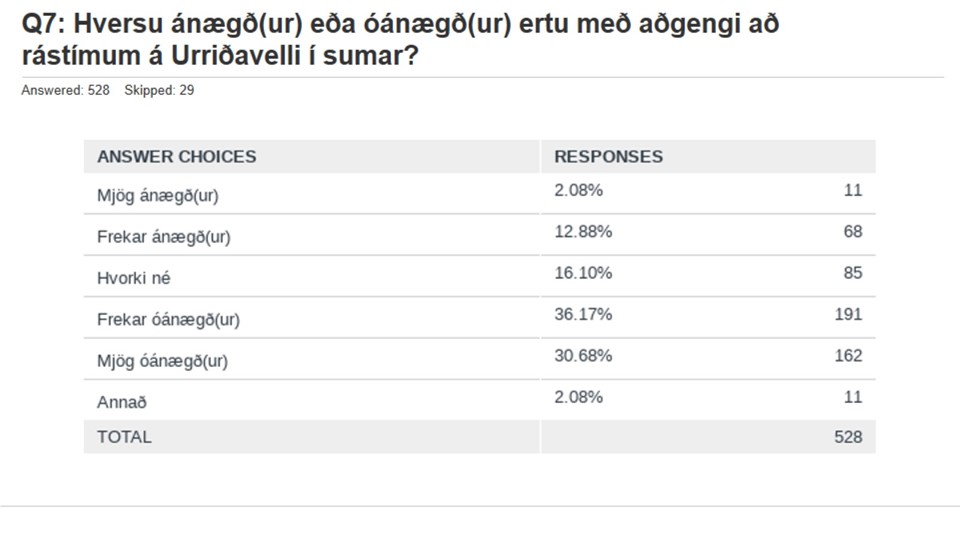Click the 12.88% percentage value
Viewport: 960px width, 540px height.
[x=583, y=232]
